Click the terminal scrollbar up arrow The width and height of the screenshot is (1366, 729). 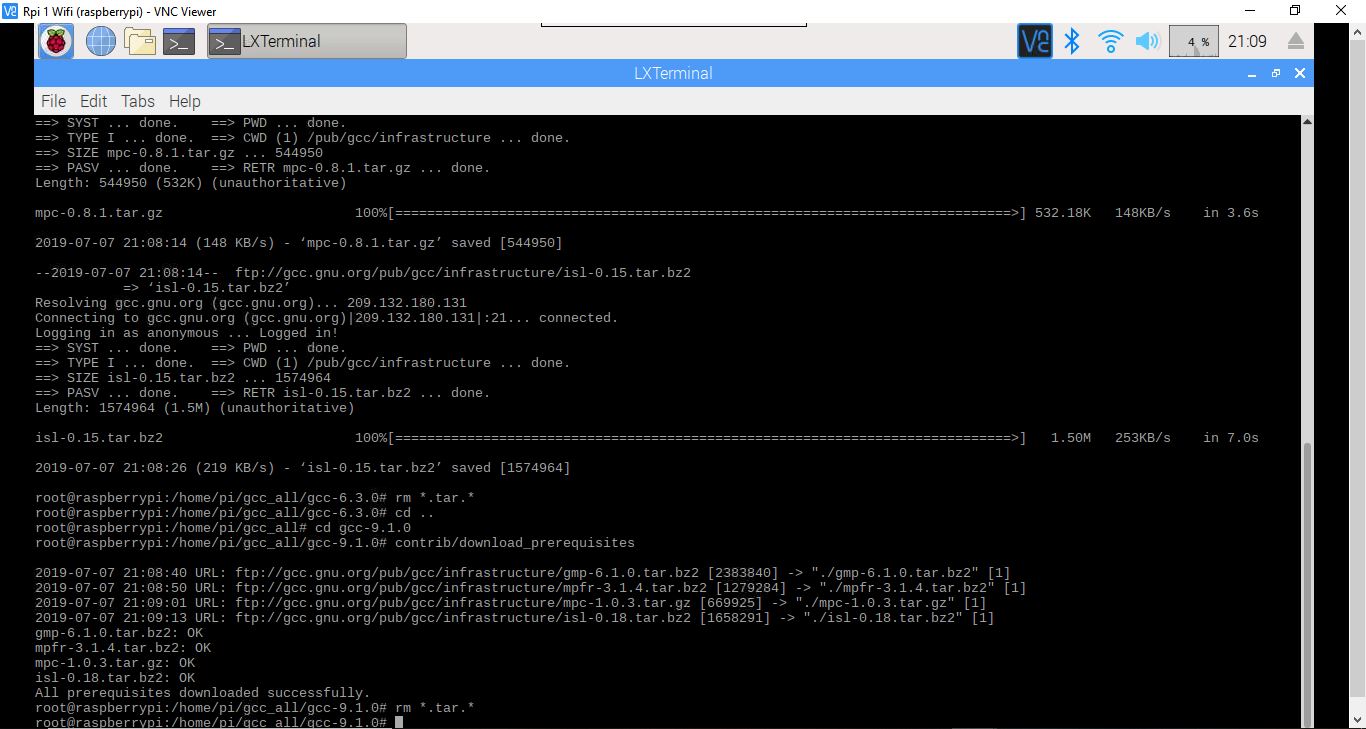(1307, 122)
